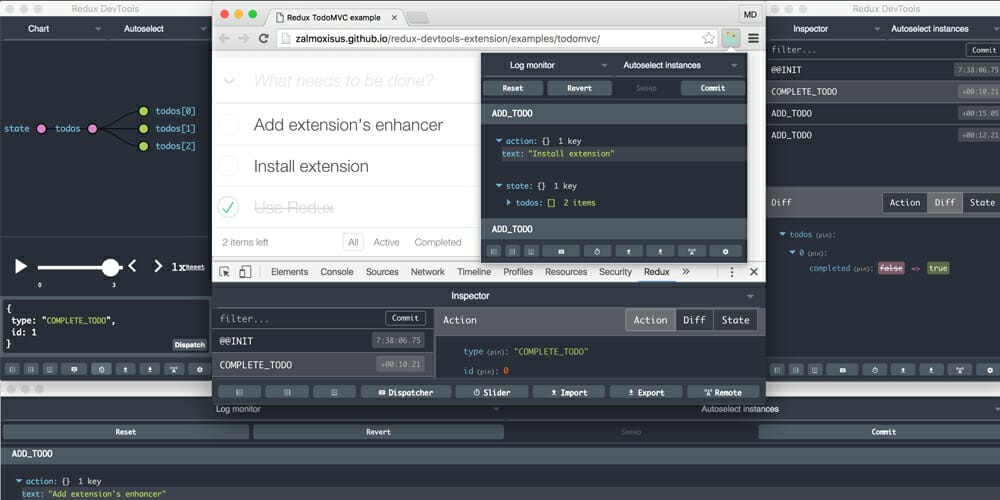The height and width of the screenshot is (500, 1000).
Task: Switch to Diff view in DevTools Inspector
Action: click(x=694, y=320)
